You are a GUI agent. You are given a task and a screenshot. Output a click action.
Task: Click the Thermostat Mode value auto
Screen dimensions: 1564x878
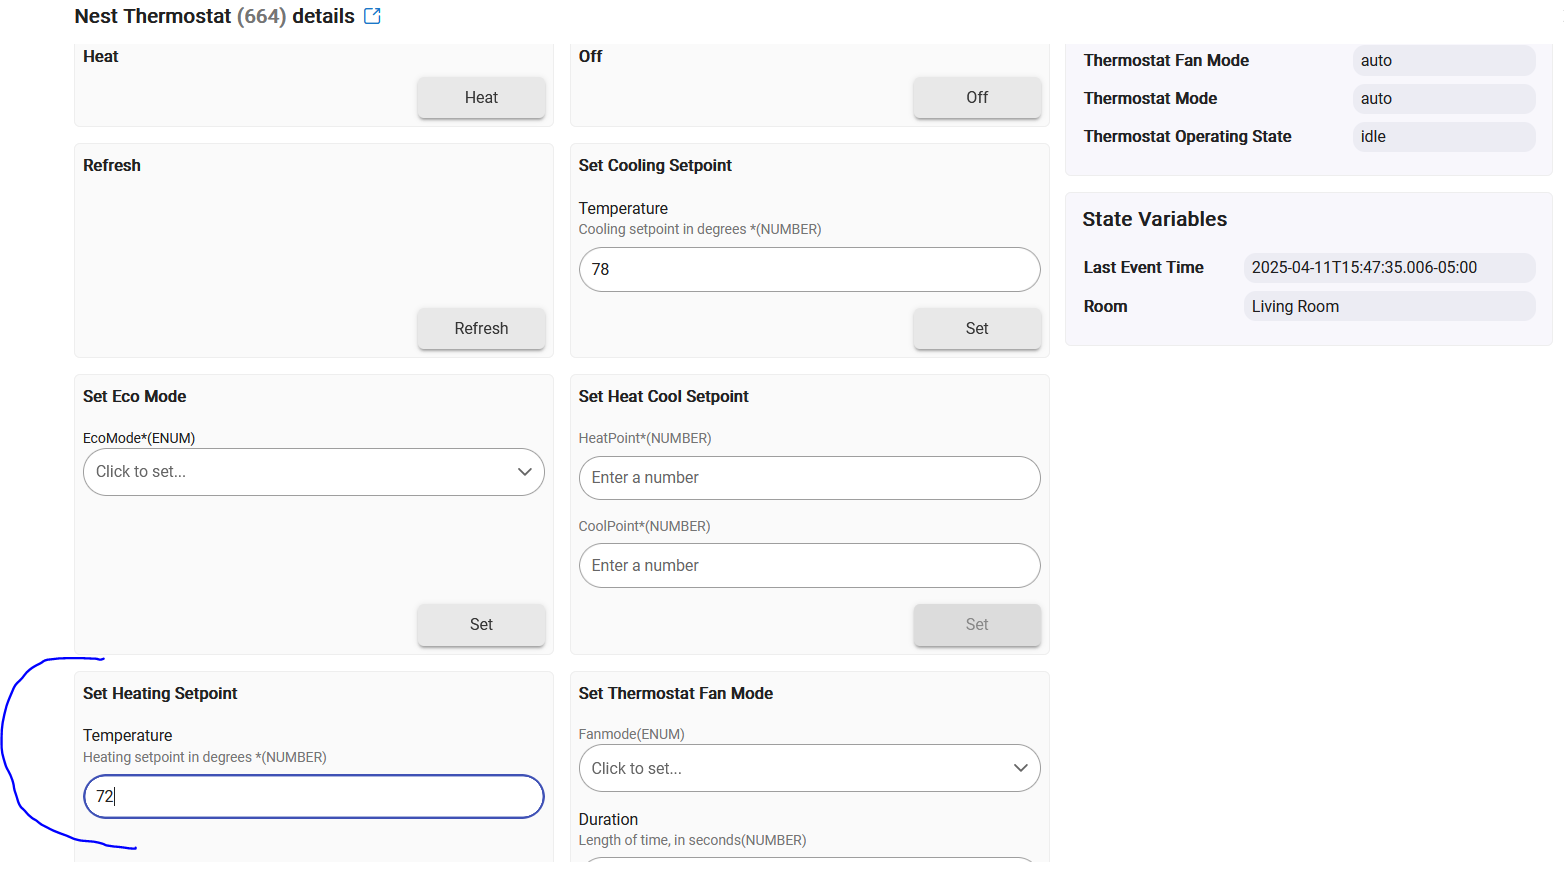pos(1444,98)
